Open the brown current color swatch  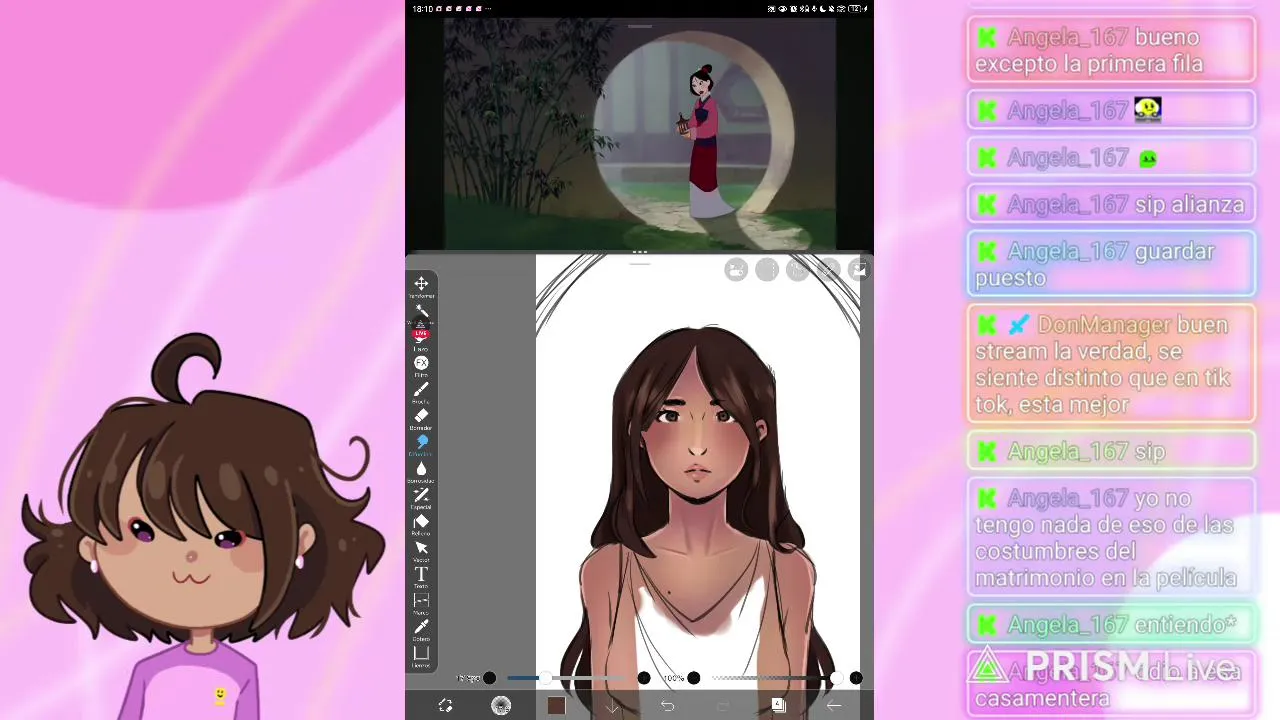[557, 706]
